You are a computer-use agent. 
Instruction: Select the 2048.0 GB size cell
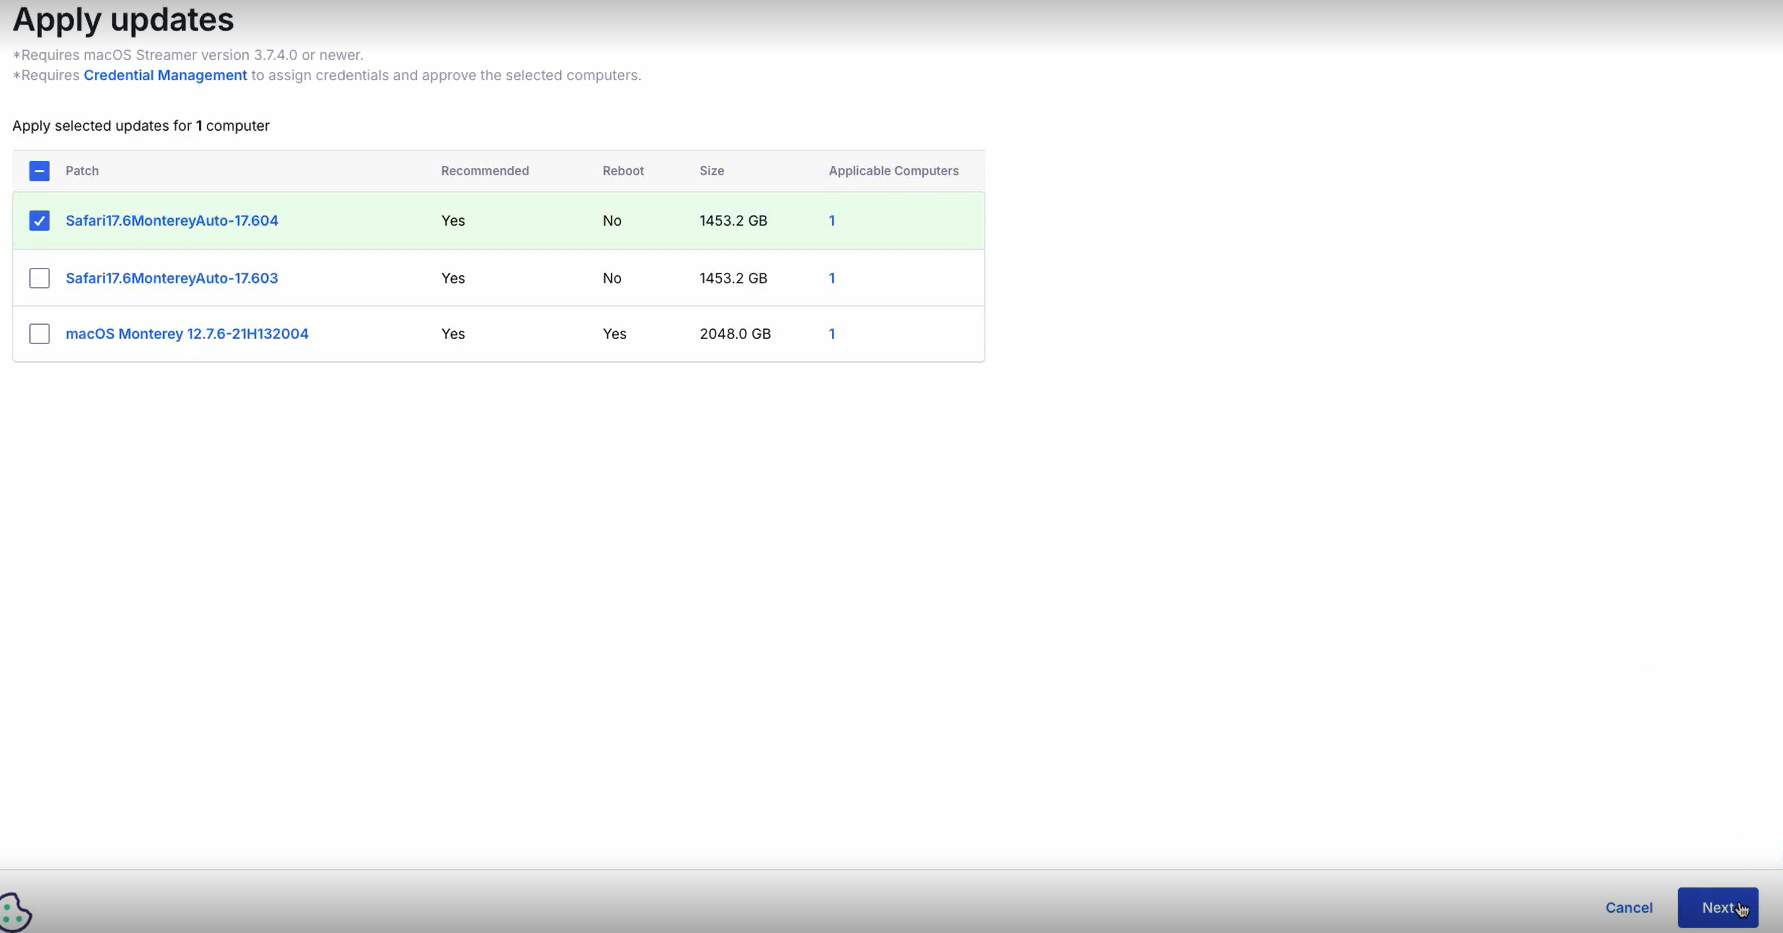[735, 334]
